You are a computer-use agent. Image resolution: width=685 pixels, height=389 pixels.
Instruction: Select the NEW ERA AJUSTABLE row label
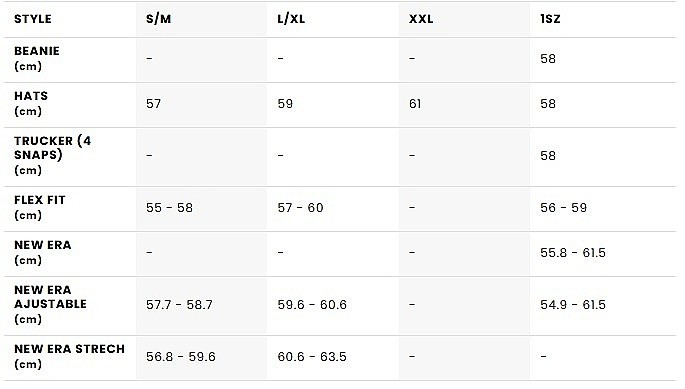(50, 305)
